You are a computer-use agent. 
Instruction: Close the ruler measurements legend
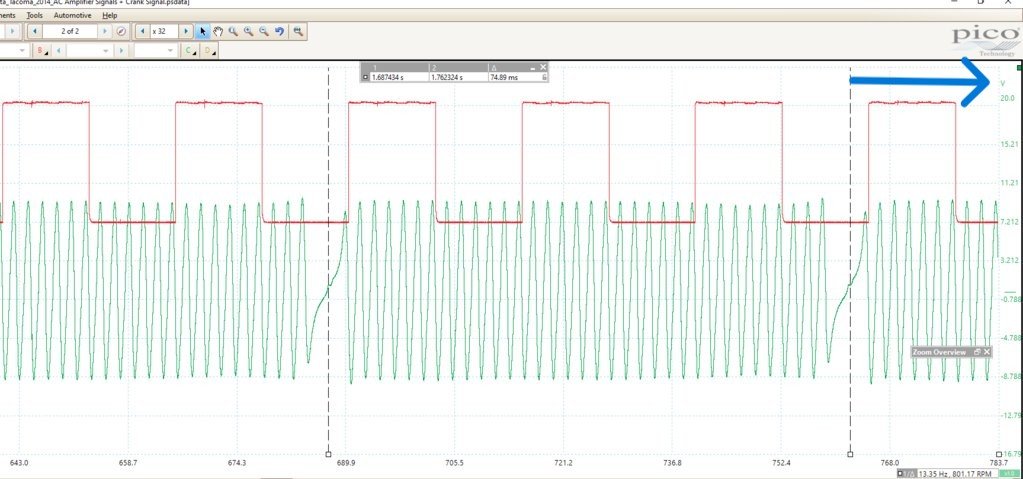click(x=543, y=67)
